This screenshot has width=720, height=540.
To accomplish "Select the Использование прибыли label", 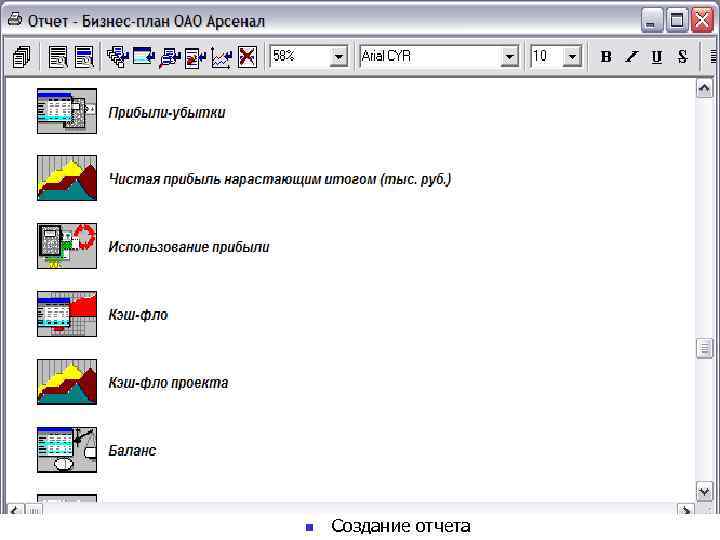I will coord(189,247).
